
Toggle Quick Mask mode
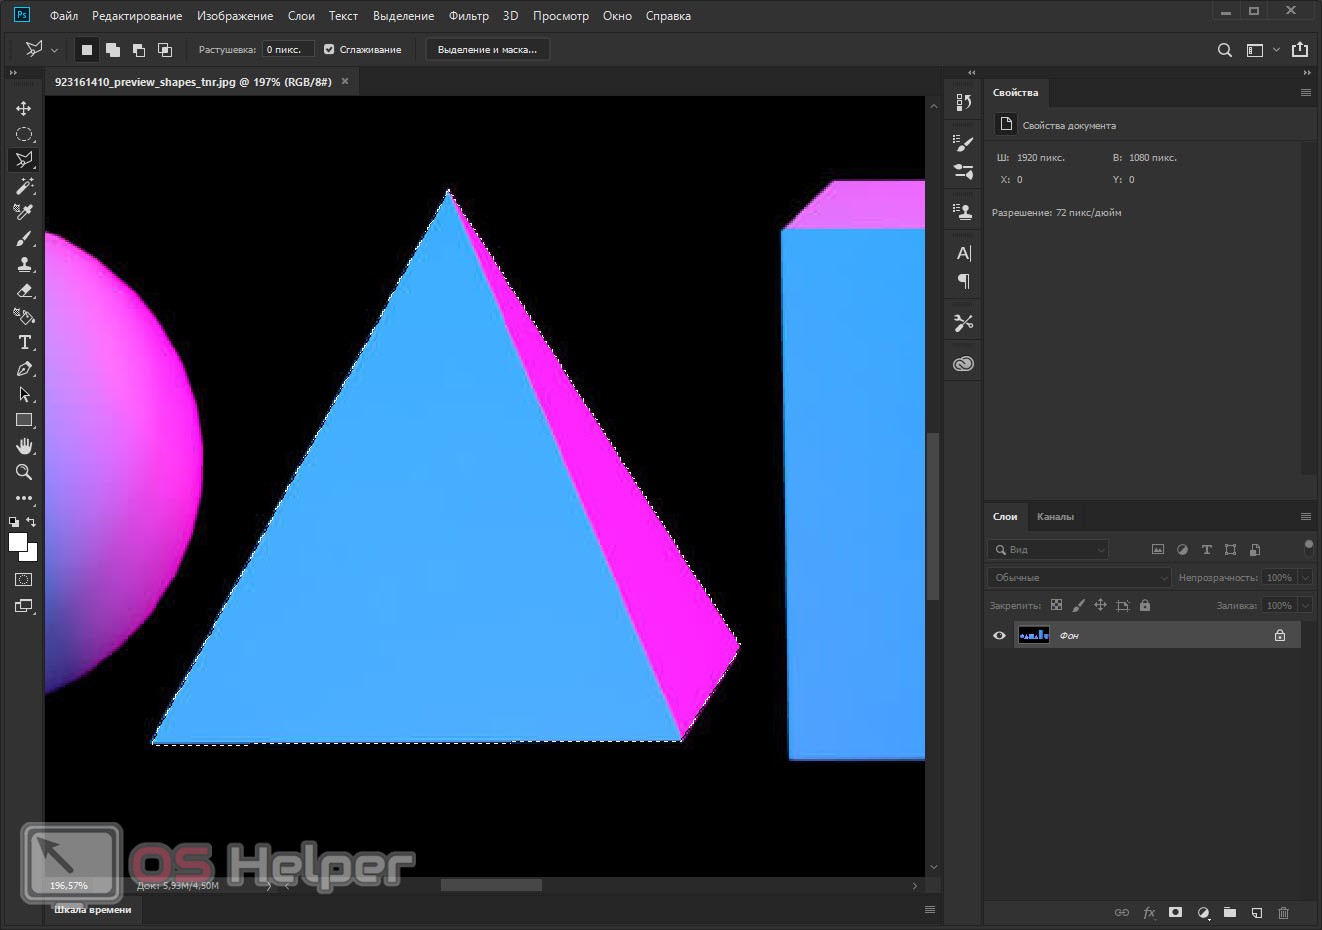point(24,580)
